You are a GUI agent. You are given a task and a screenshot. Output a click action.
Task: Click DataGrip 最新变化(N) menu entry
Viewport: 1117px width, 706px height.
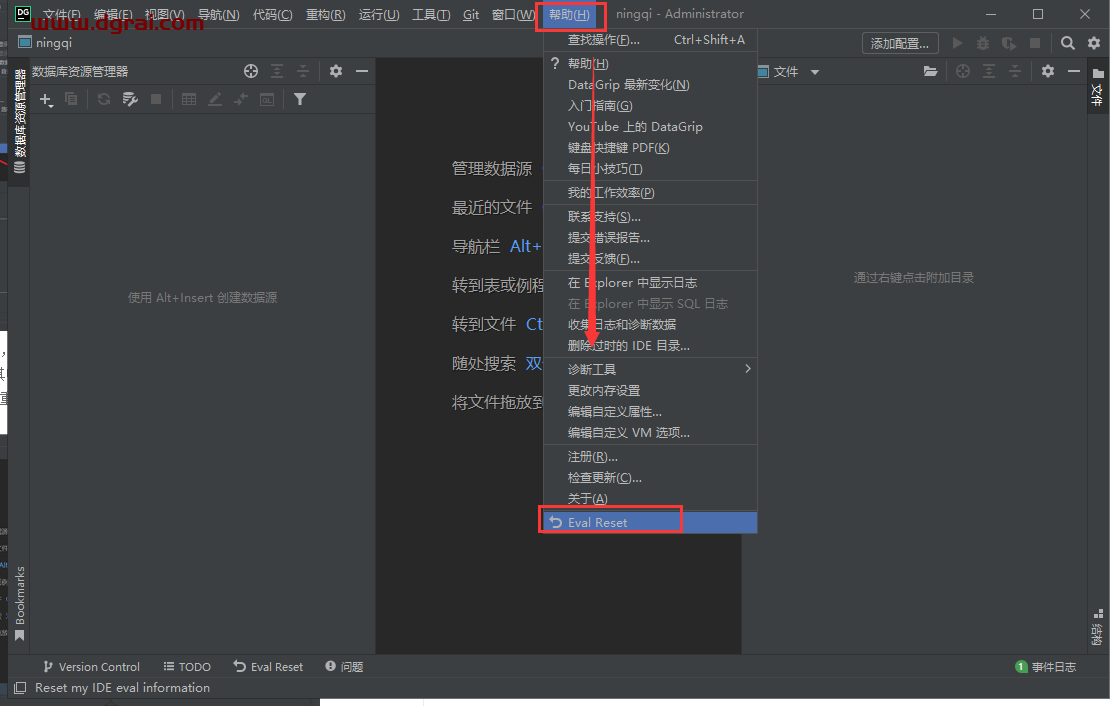650,85
